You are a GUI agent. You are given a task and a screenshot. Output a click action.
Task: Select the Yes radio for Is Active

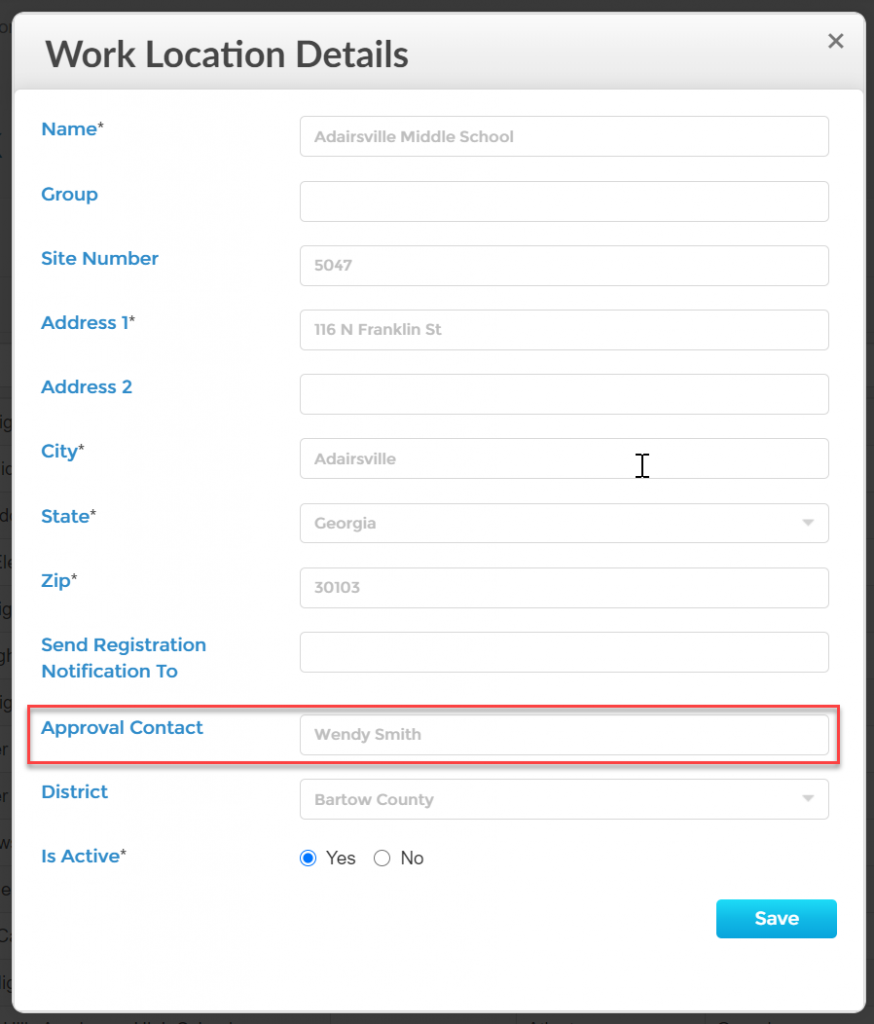pos(308,858)
